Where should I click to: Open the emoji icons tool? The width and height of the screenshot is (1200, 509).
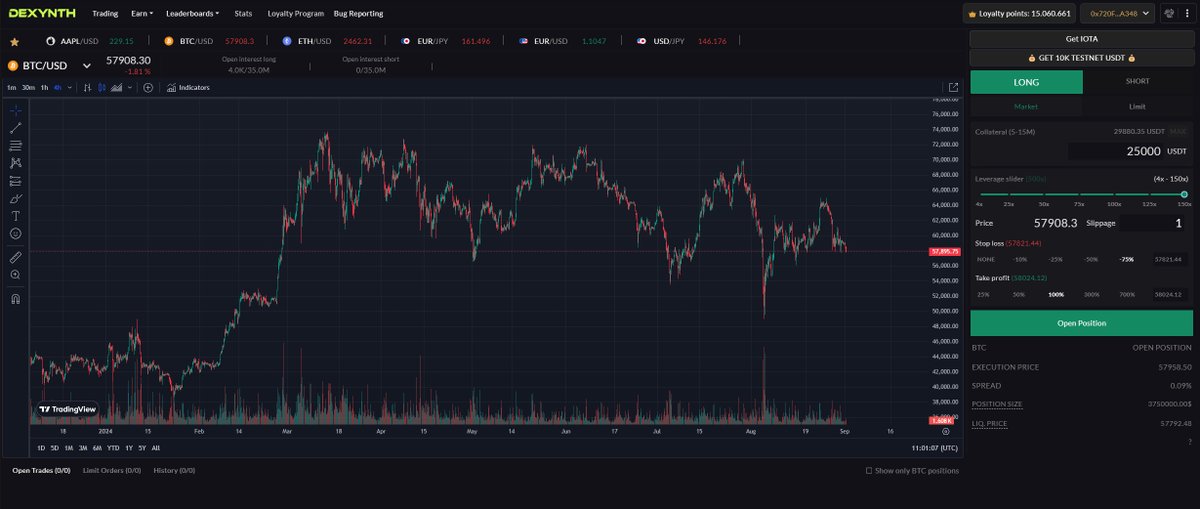(16, 233)
